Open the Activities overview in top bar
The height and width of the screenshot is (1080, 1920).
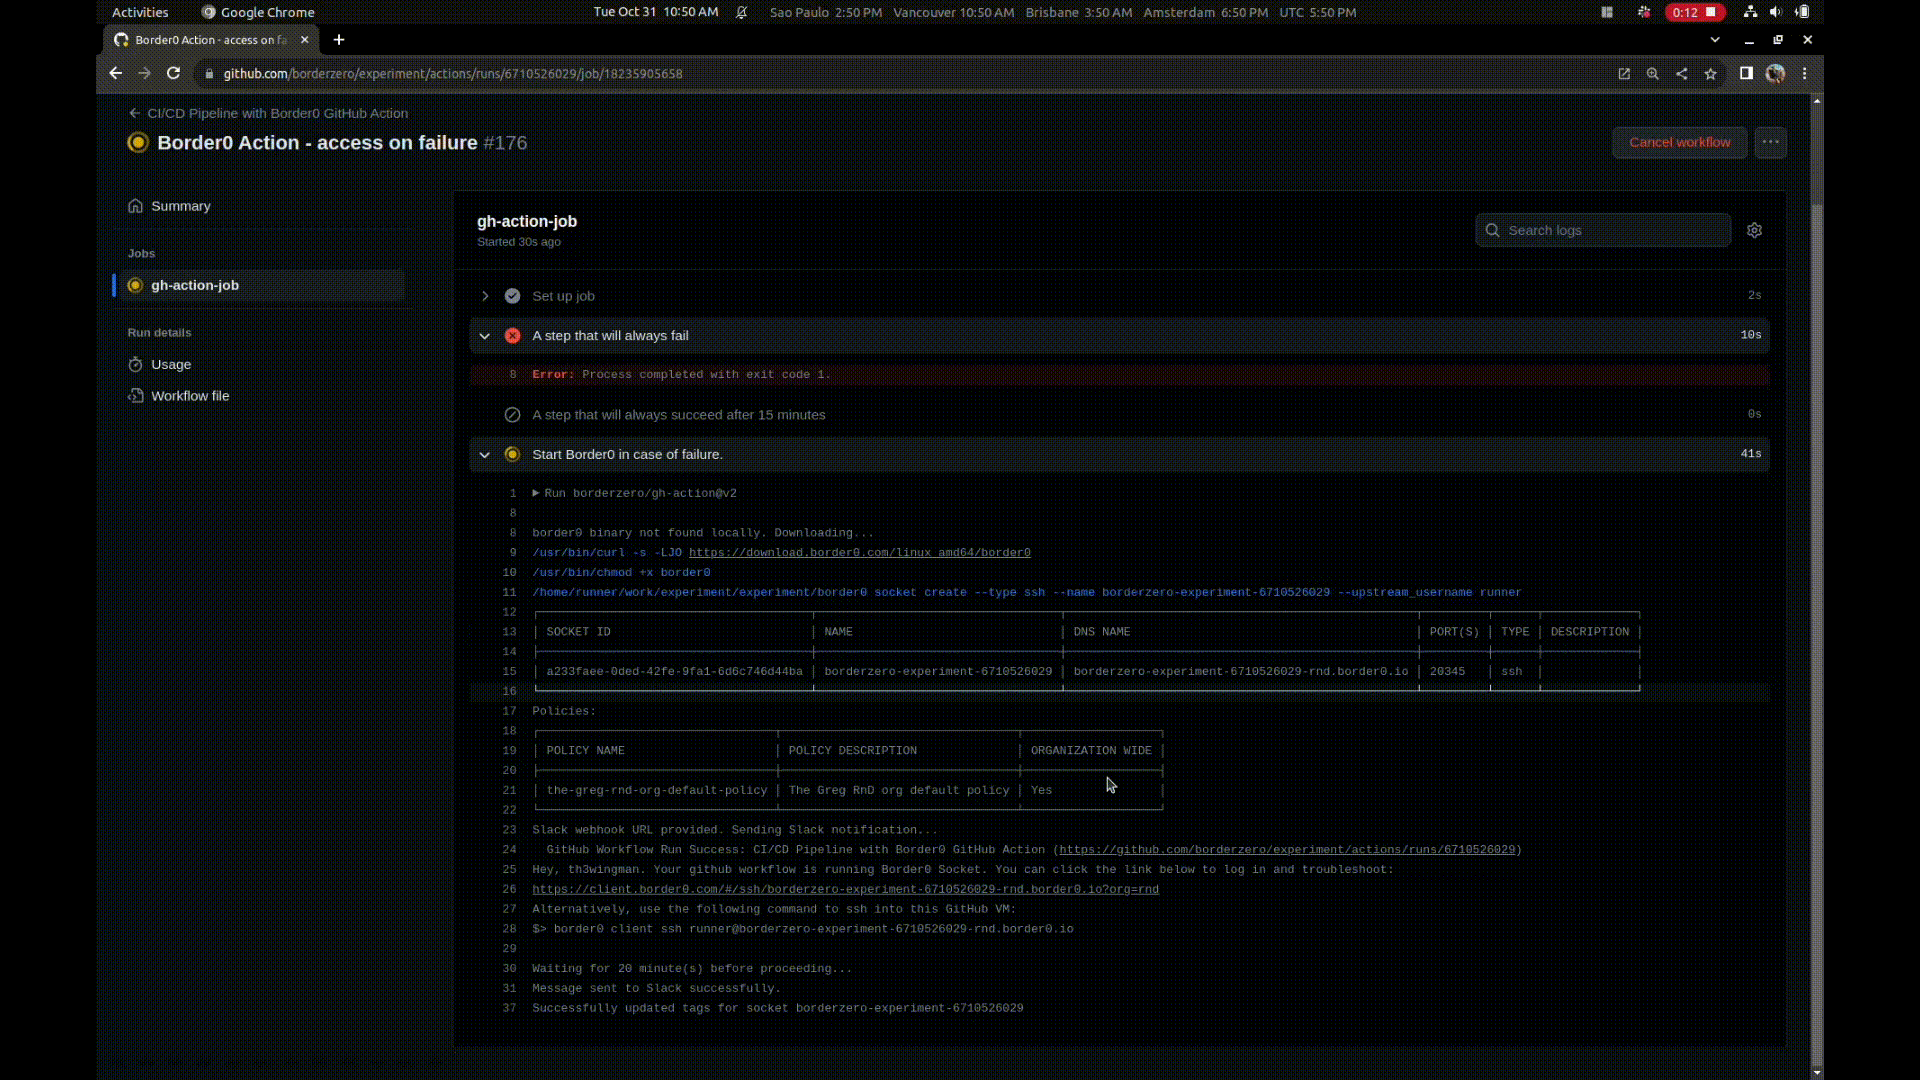pos(140,12)
